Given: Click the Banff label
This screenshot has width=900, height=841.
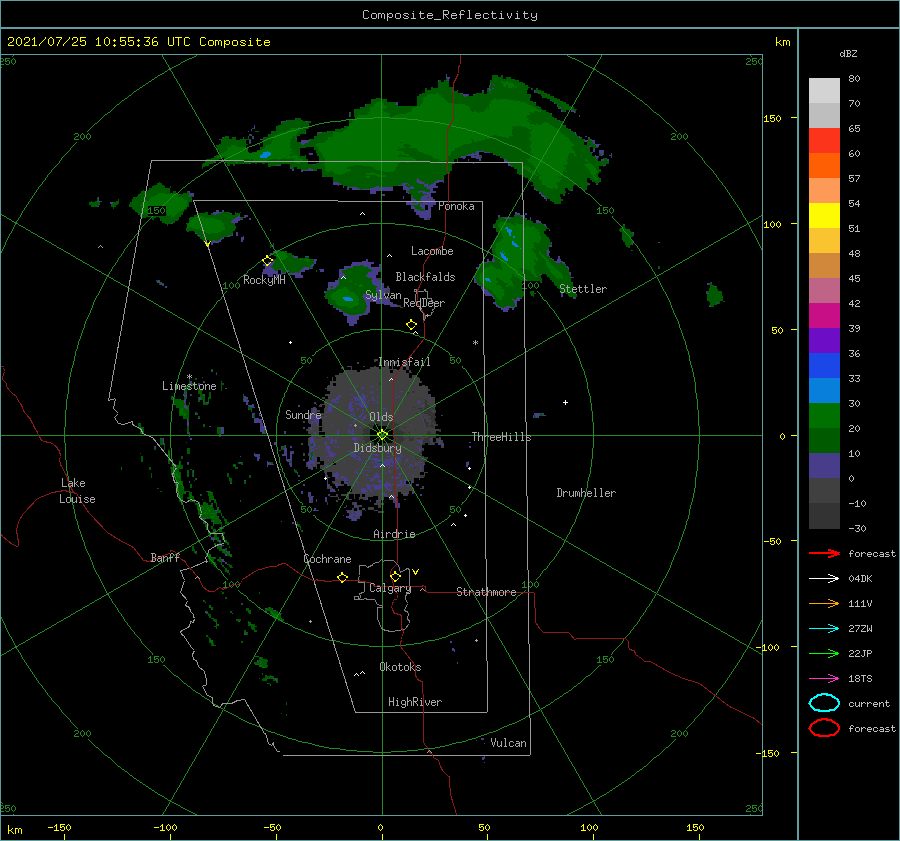Looking at the screenshot, I should point(165,557).
